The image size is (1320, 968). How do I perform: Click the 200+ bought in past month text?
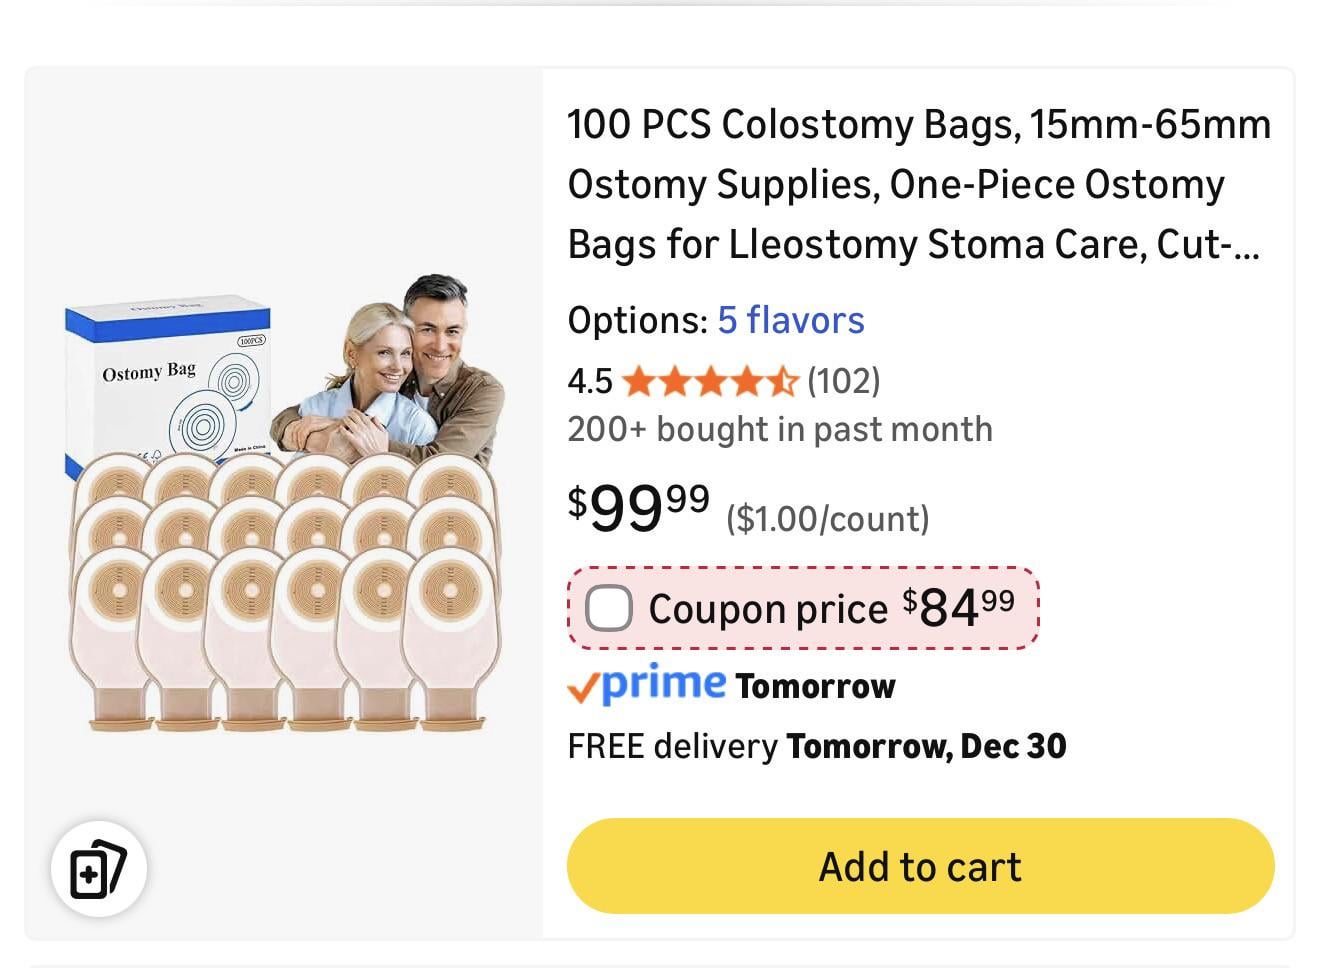point(779,429)
